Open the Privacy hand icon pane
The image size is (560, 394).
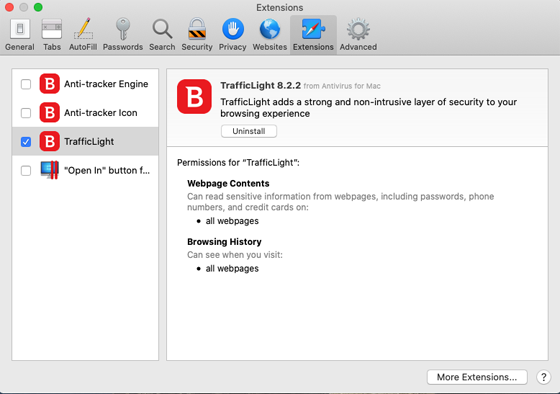pyautogui.click(x=232, y=35)
